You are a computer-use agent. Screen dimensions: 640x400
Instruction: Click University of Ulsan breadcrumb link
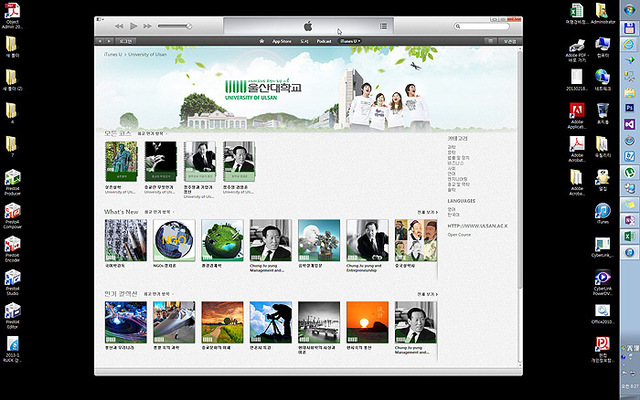147,54
